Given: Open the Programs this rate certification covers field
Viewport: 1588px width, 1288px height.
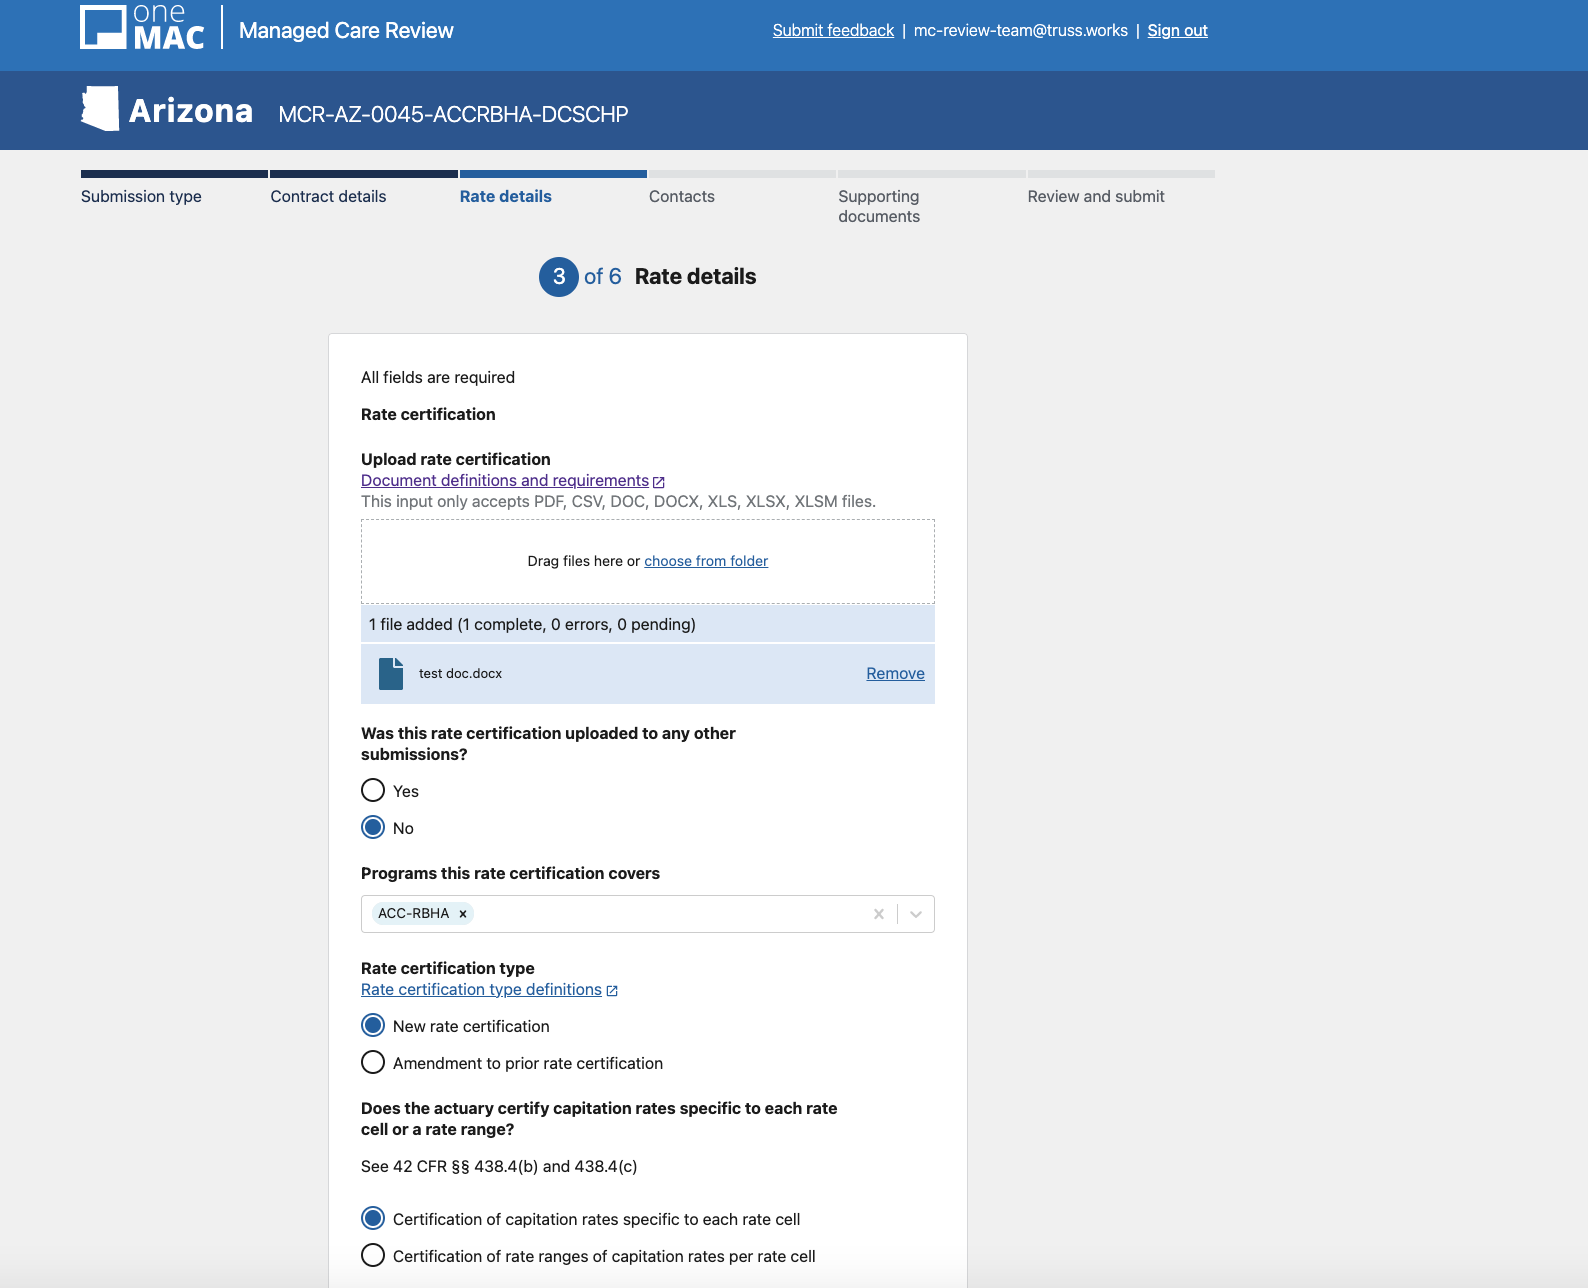Looking at the screenshot, I should tap(660, 914).
